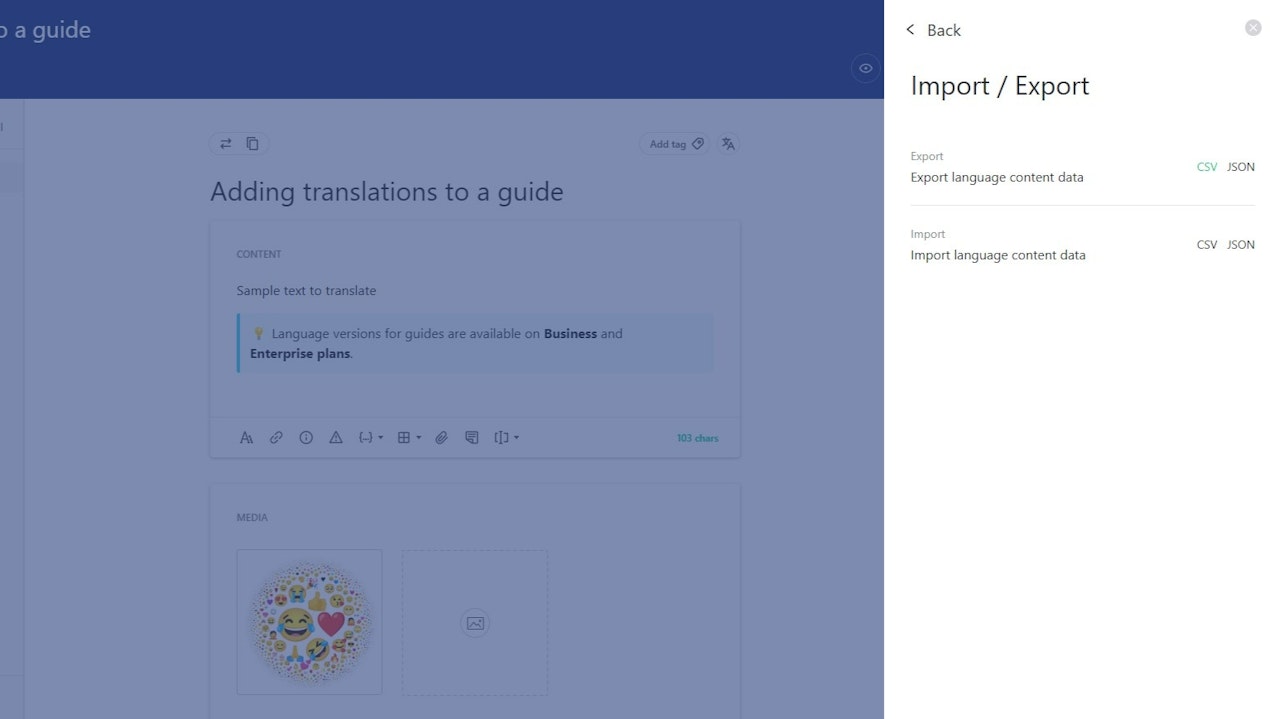Go back using the Back button
The height and width of the screenshot is (719, 1280).
[933, 30]
